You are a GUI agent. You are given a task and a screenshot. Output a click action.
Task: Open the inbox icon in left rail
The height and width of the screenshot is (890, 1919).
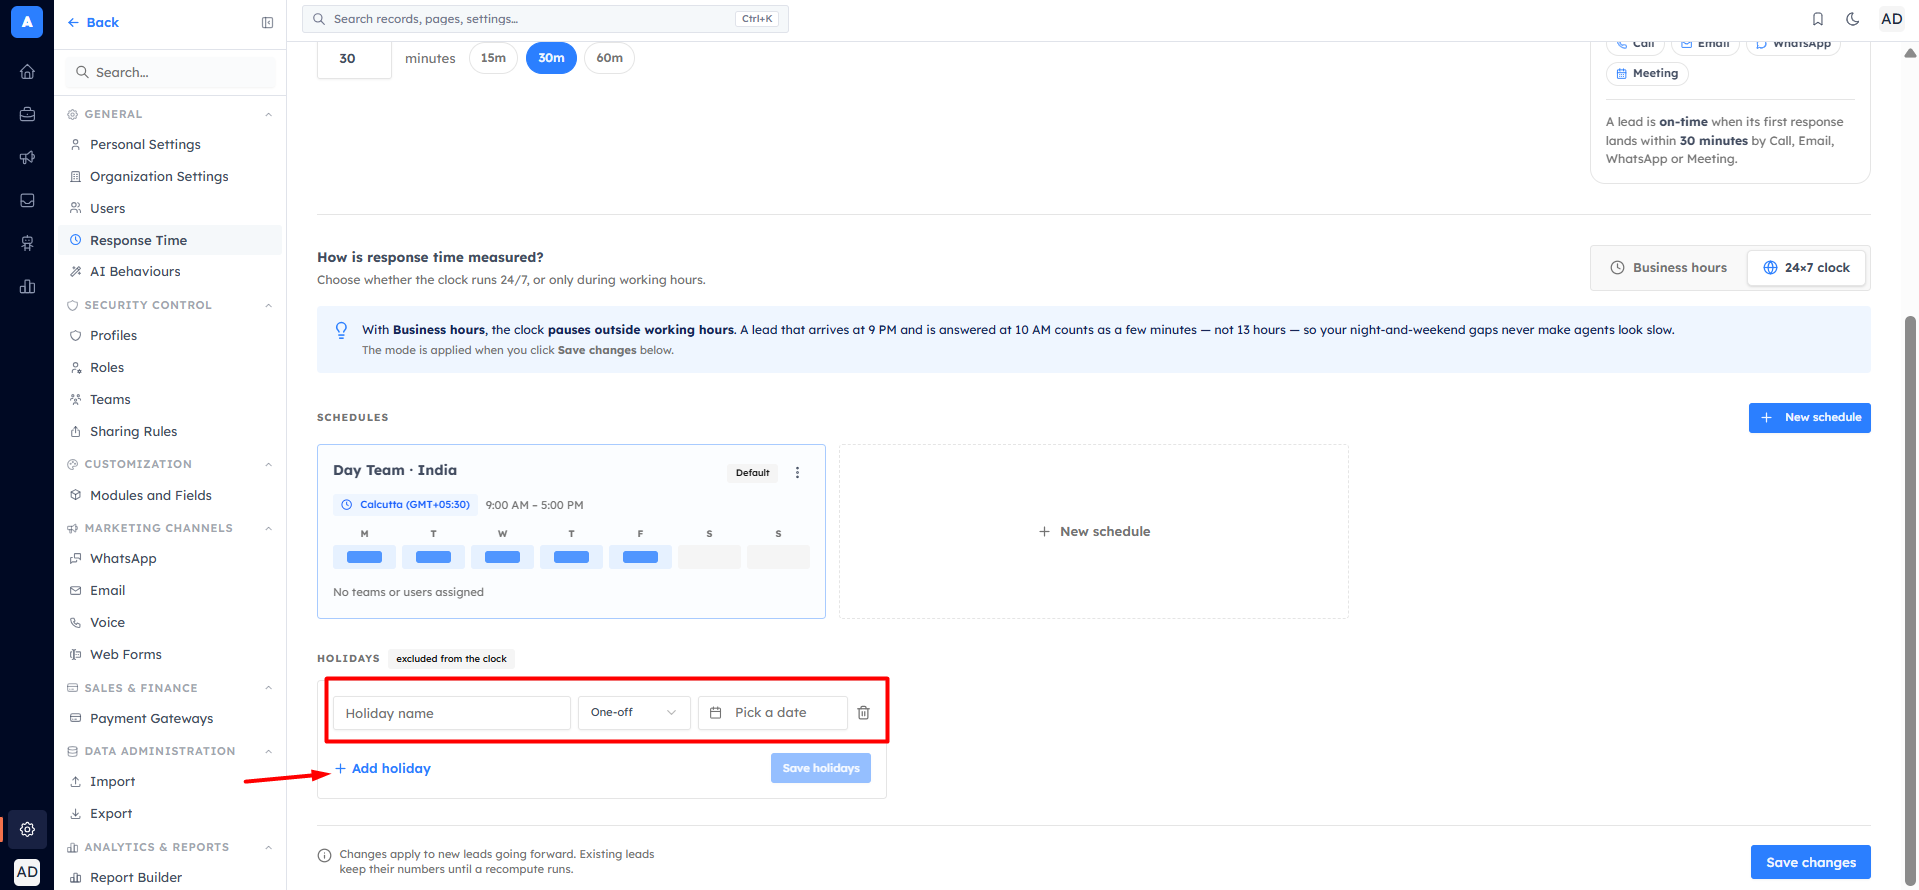(27, 201)
